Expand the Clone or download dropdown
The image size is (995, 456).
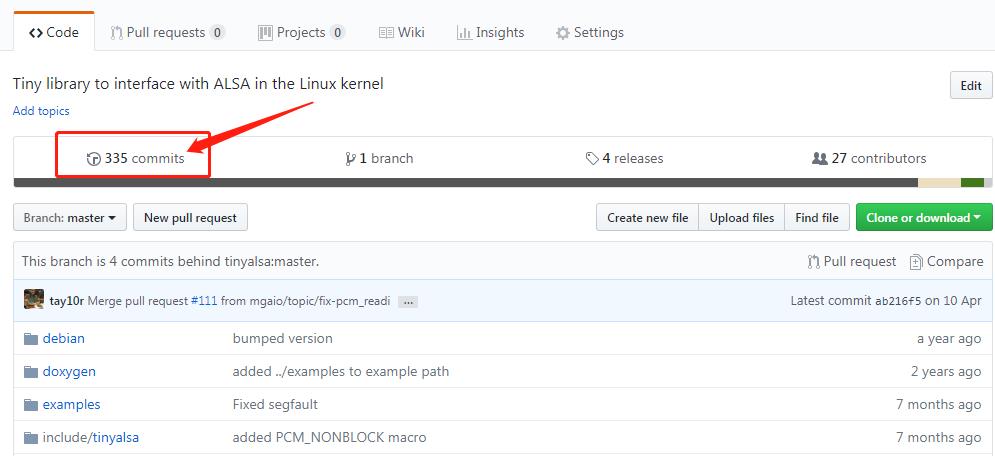[x=923, y=217]
